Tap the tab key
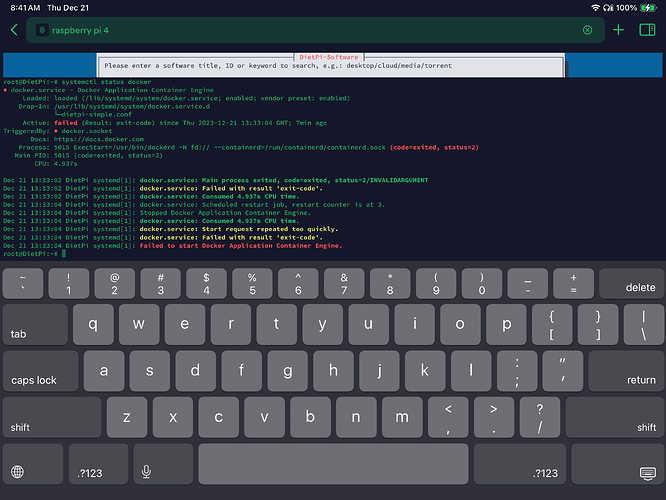The image size is (666, 500). (x=35, y=325)
